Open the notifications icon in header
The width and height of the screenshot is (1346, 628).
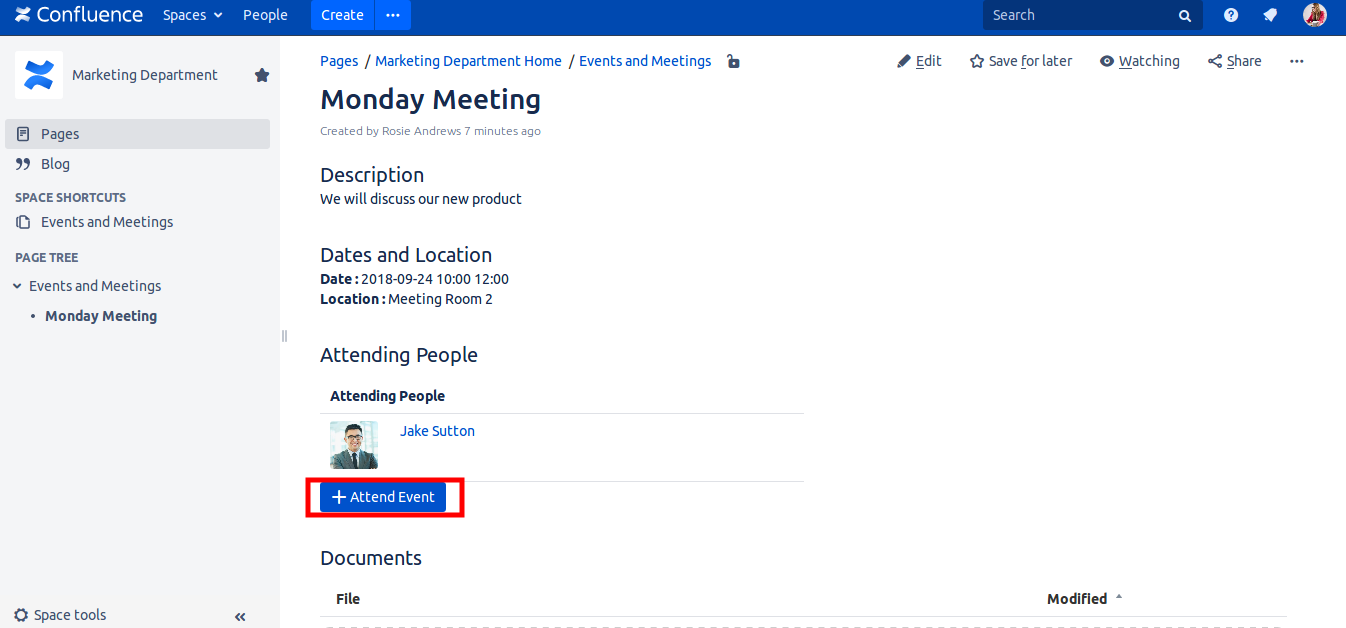point(1270,15)
